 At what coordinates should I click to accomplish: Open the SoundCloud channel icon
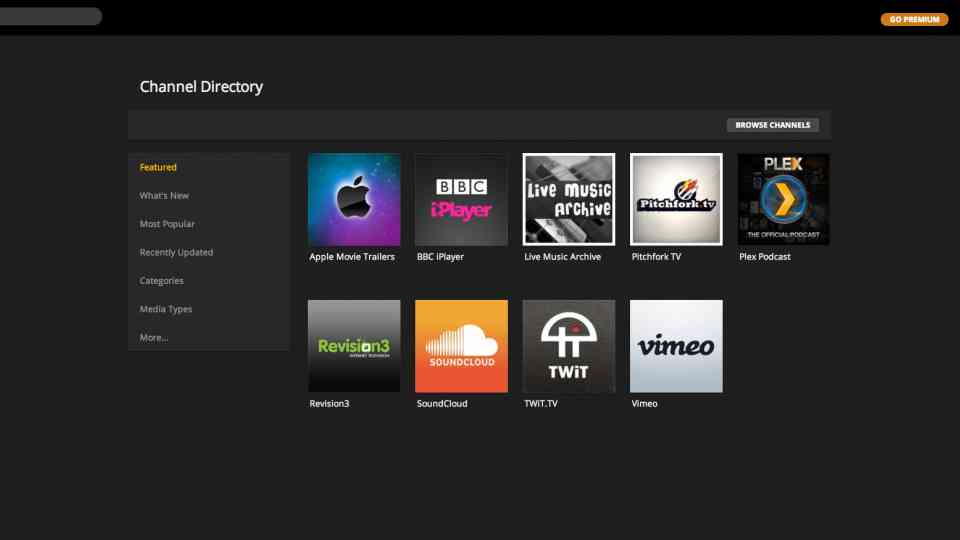(461, 346)
